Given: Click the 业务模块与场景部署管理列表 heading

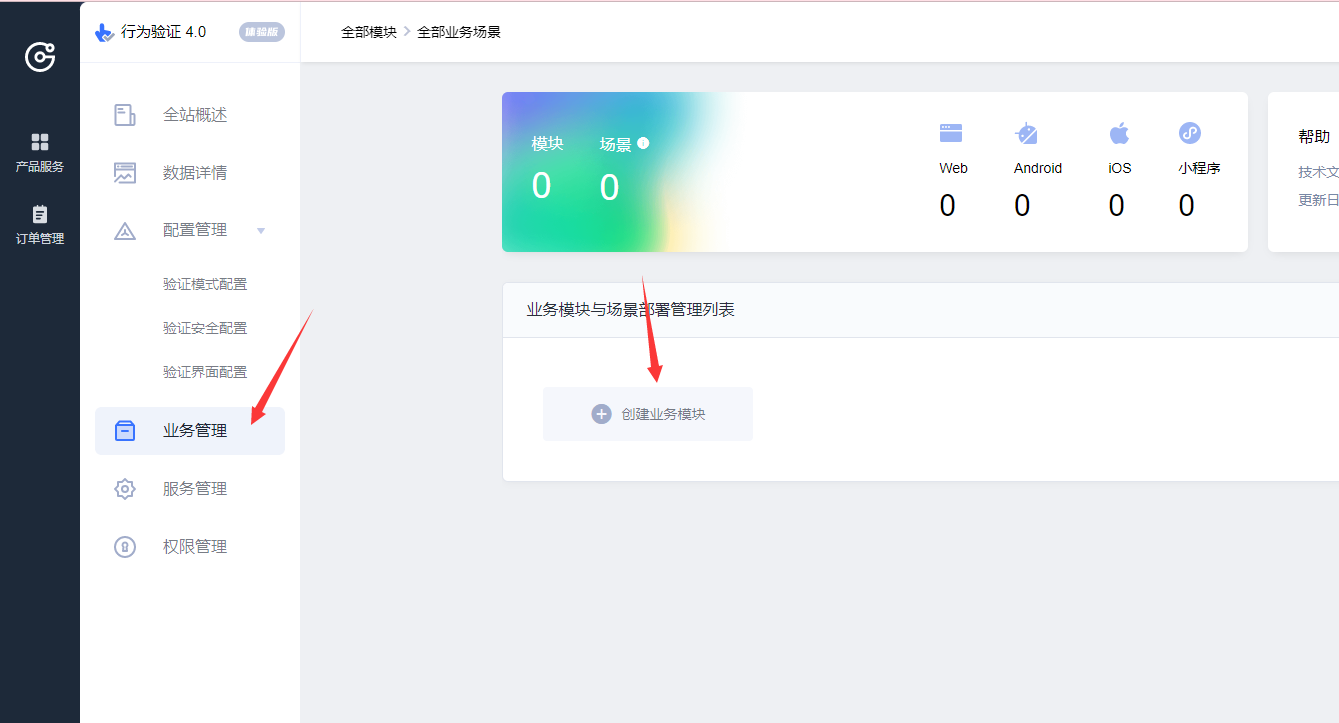Looking at the screenshot, I should (x=631, y=310).
